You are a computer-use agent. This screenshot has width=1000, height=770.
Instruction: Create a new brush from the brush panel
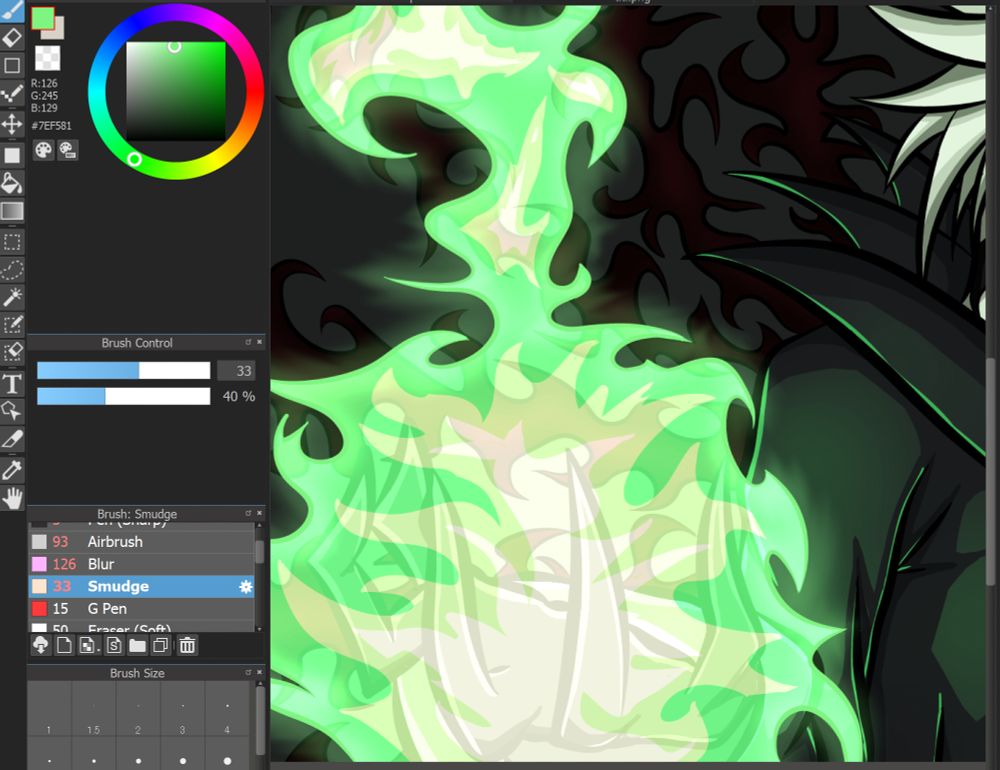62,645
